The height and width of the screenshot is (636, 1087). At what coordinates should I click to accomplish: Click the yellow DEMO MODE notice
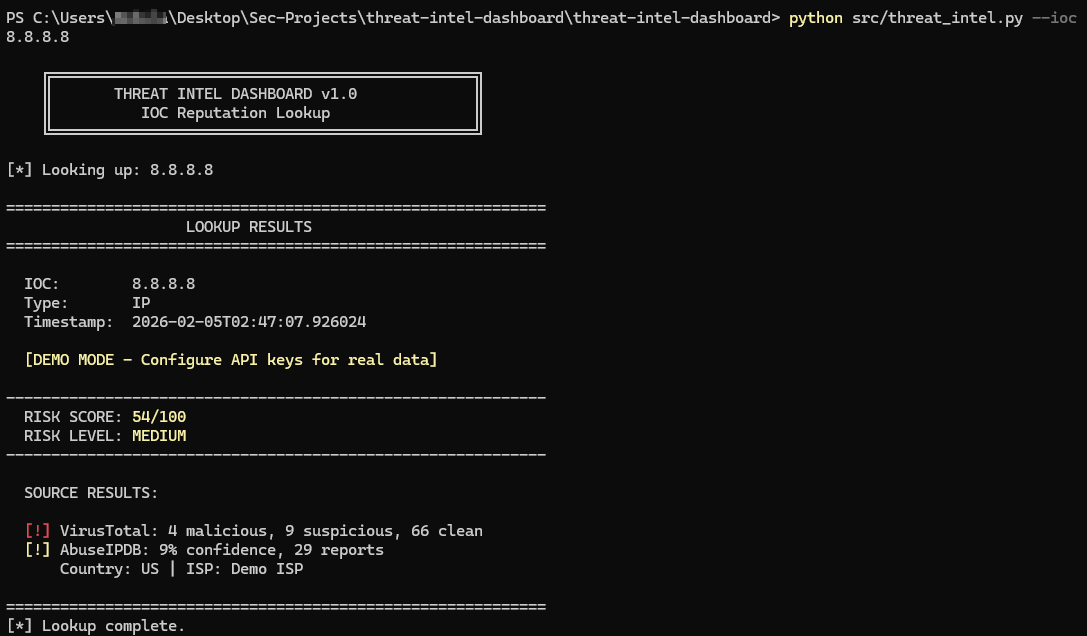click(x=231, y=360)
